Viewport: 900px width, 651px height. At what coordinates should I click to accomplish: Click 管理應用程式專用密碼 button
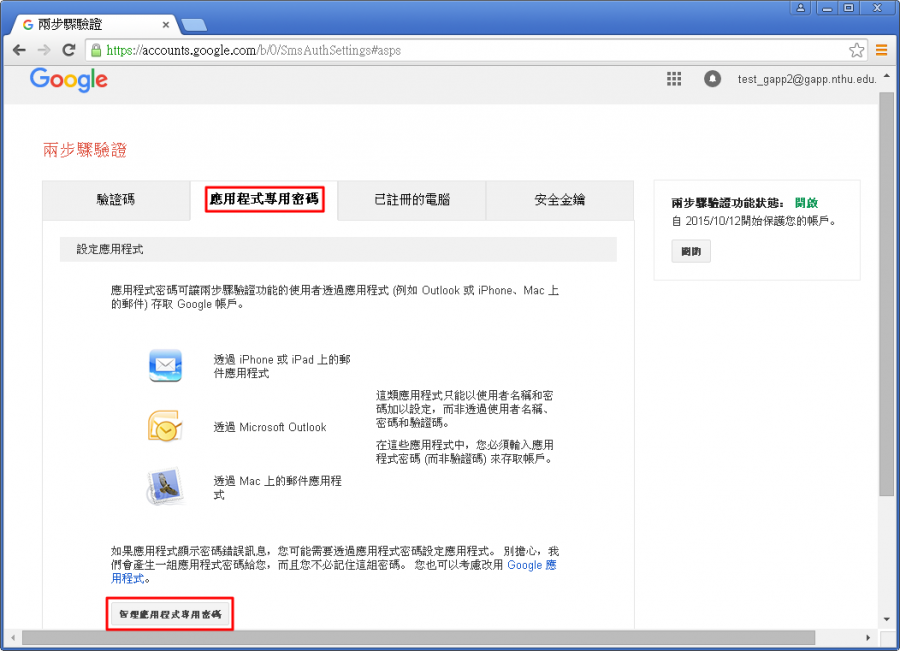point(170,613)
